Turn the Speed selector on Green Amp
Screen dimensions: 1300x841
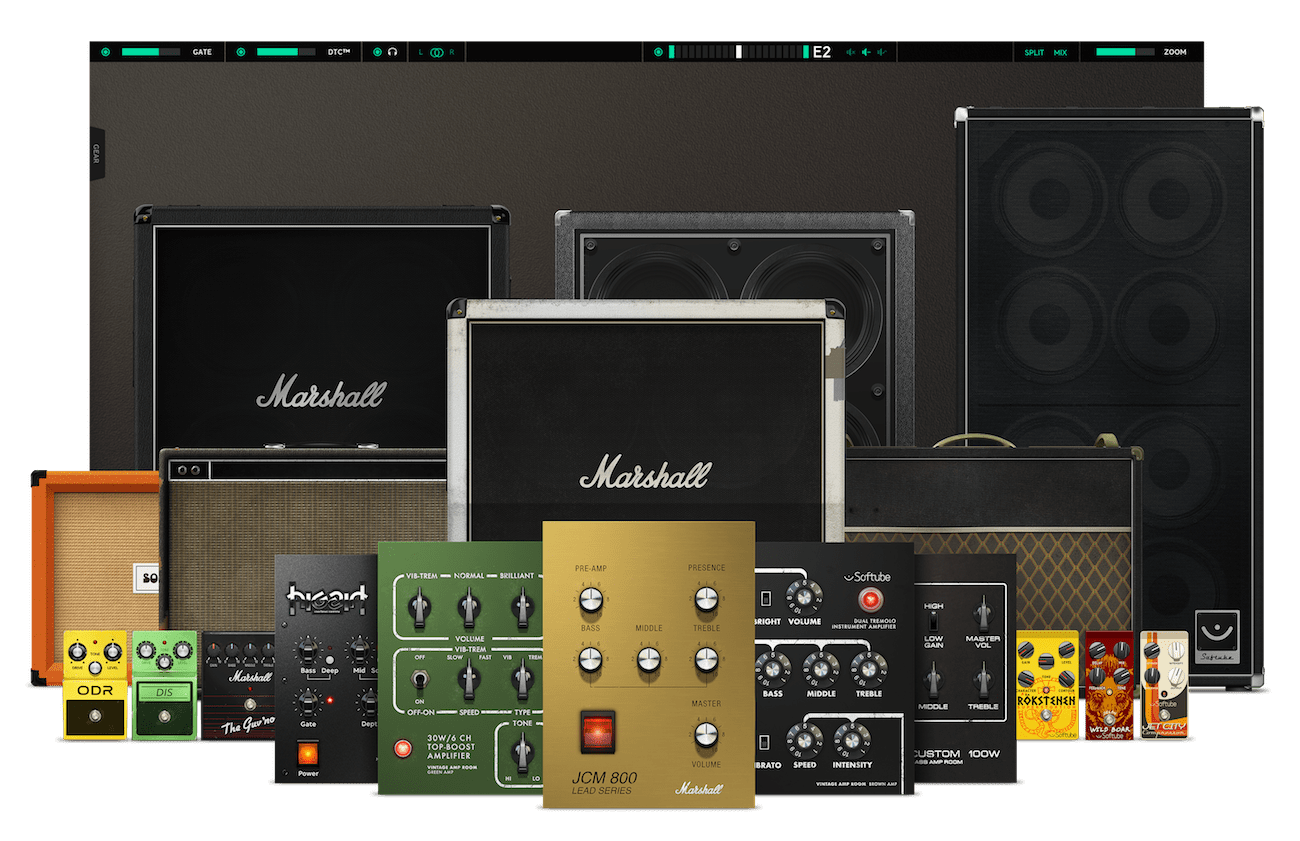click(468, 679)
